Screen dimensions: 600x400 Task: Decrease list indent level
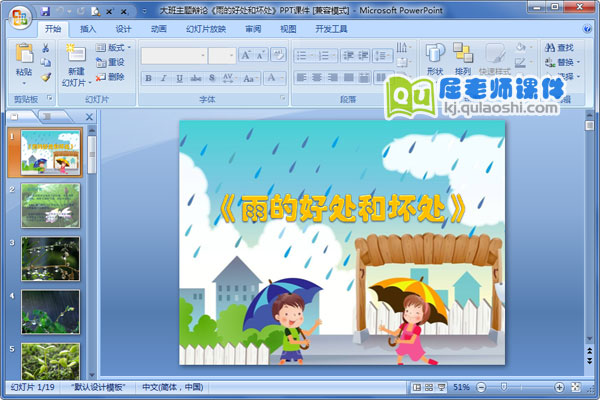pyautogui.click(x=348, y=56)
